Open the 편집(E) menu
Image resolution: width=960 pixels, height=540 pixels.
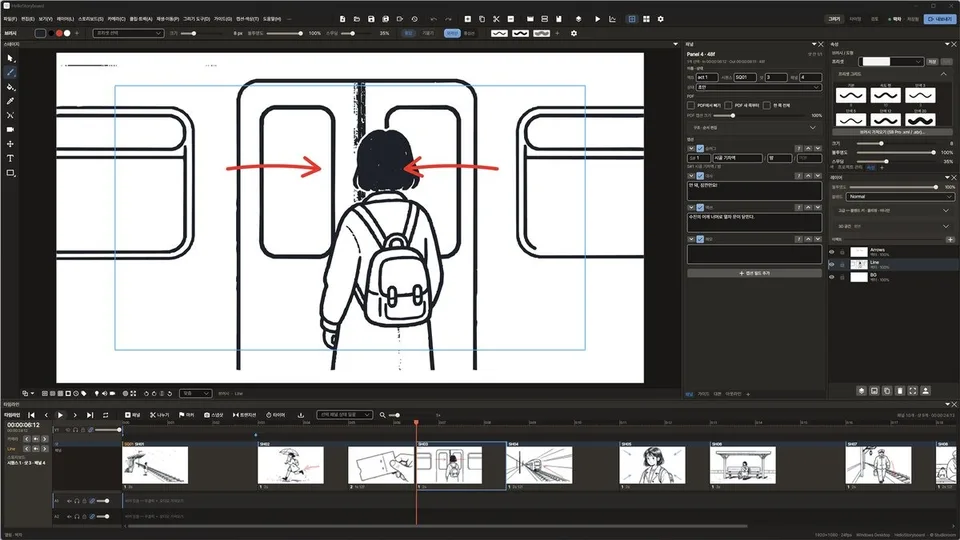pos(28,19)
